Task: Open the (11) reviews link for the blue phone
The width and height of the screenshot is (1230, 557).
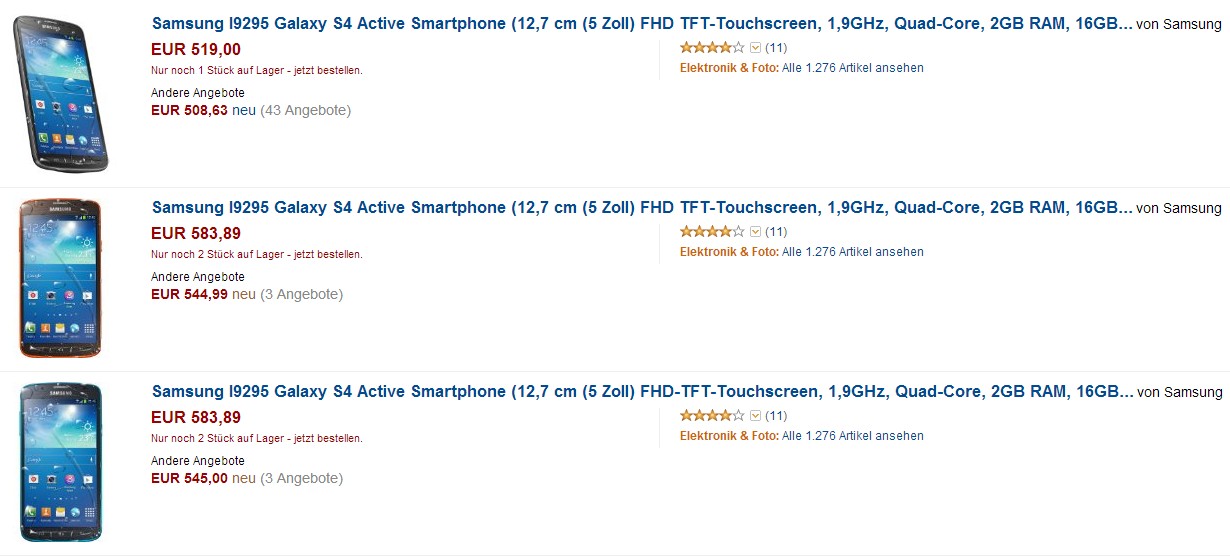Action: click(x=776, y=415)
